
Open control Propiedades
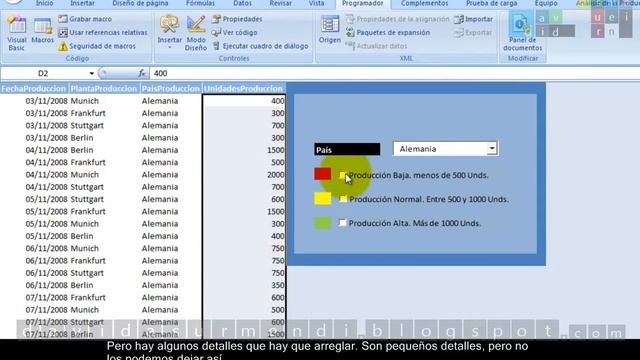point(237,19)
